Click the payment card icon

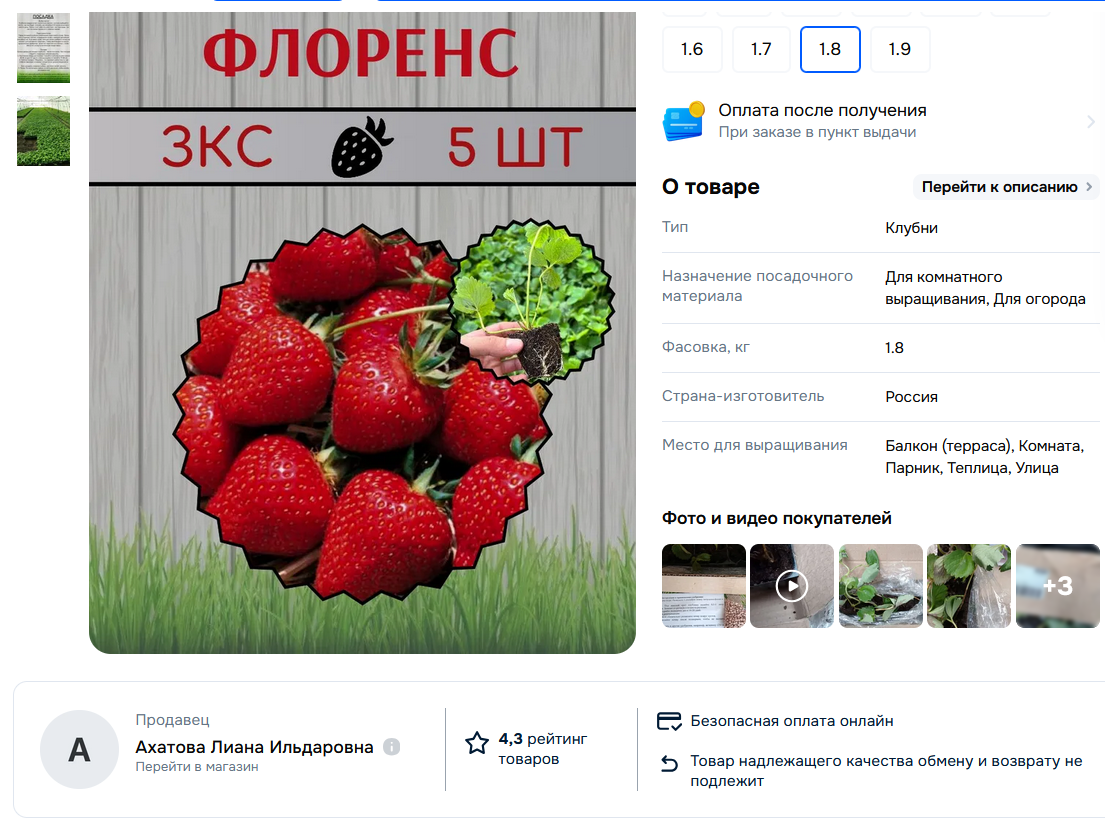pos(684,121)
